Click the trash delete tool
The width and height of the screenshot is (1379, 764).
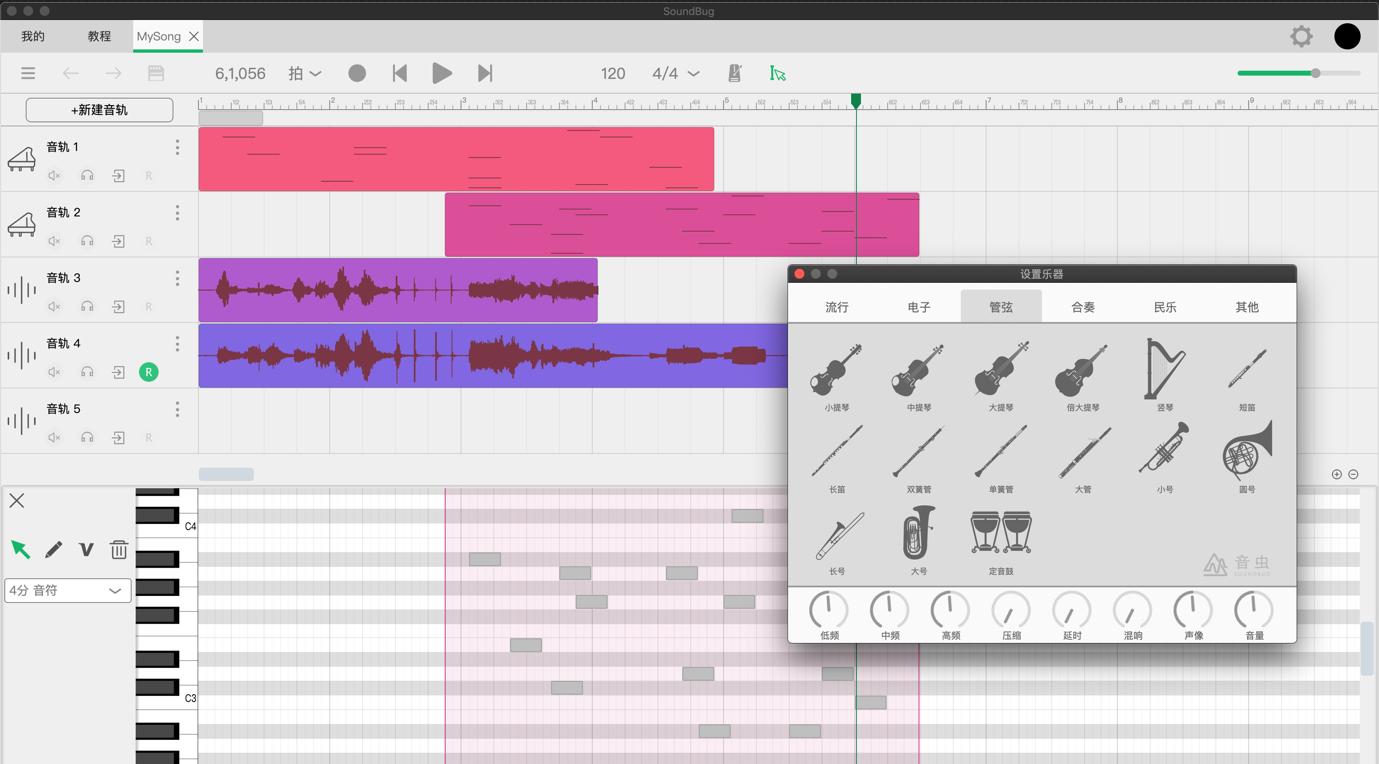119,549
